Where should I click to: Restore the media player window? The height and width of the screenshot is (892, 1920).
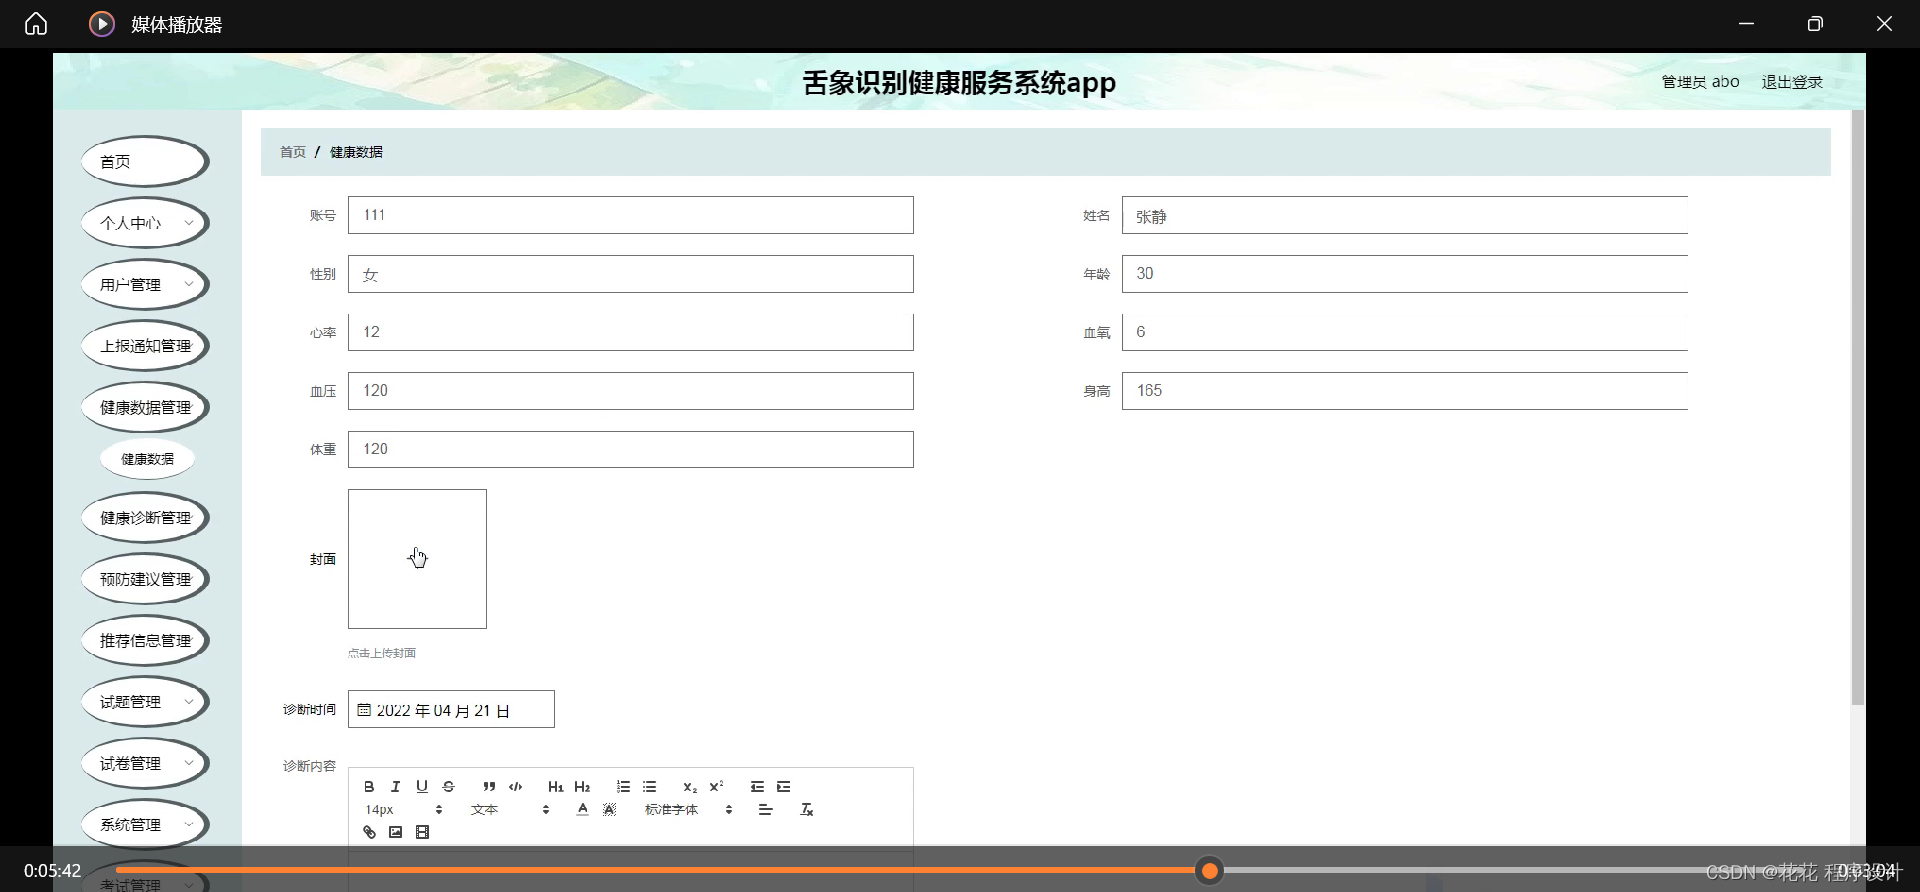1815,24
